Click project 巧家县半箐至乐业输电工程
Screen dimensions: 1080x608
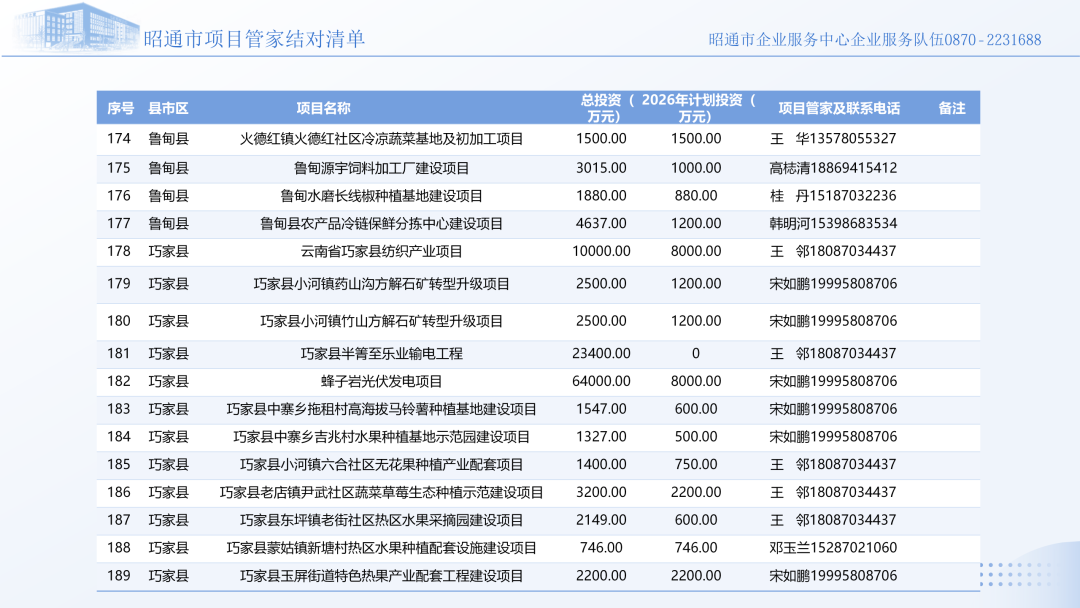tap(382, 354)
